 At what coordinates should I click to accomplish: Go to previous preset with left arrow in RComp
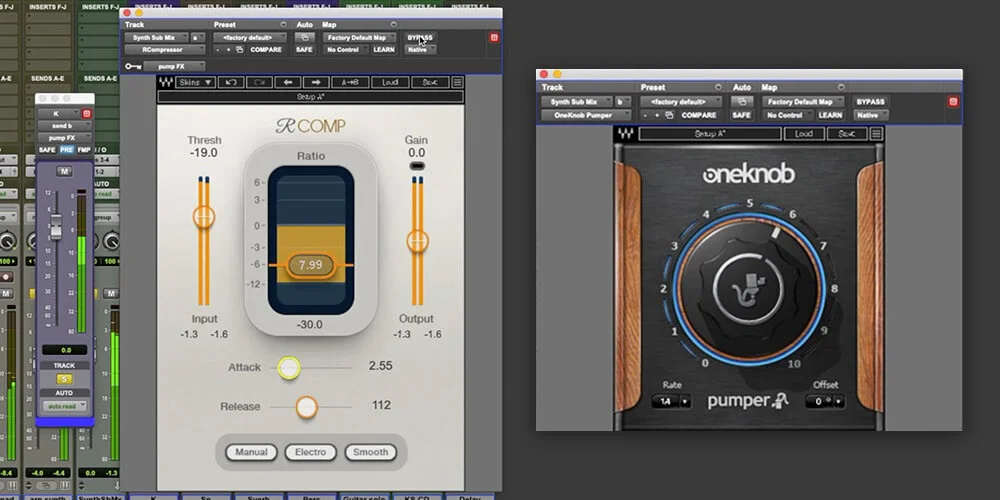(x=288, y=82)
